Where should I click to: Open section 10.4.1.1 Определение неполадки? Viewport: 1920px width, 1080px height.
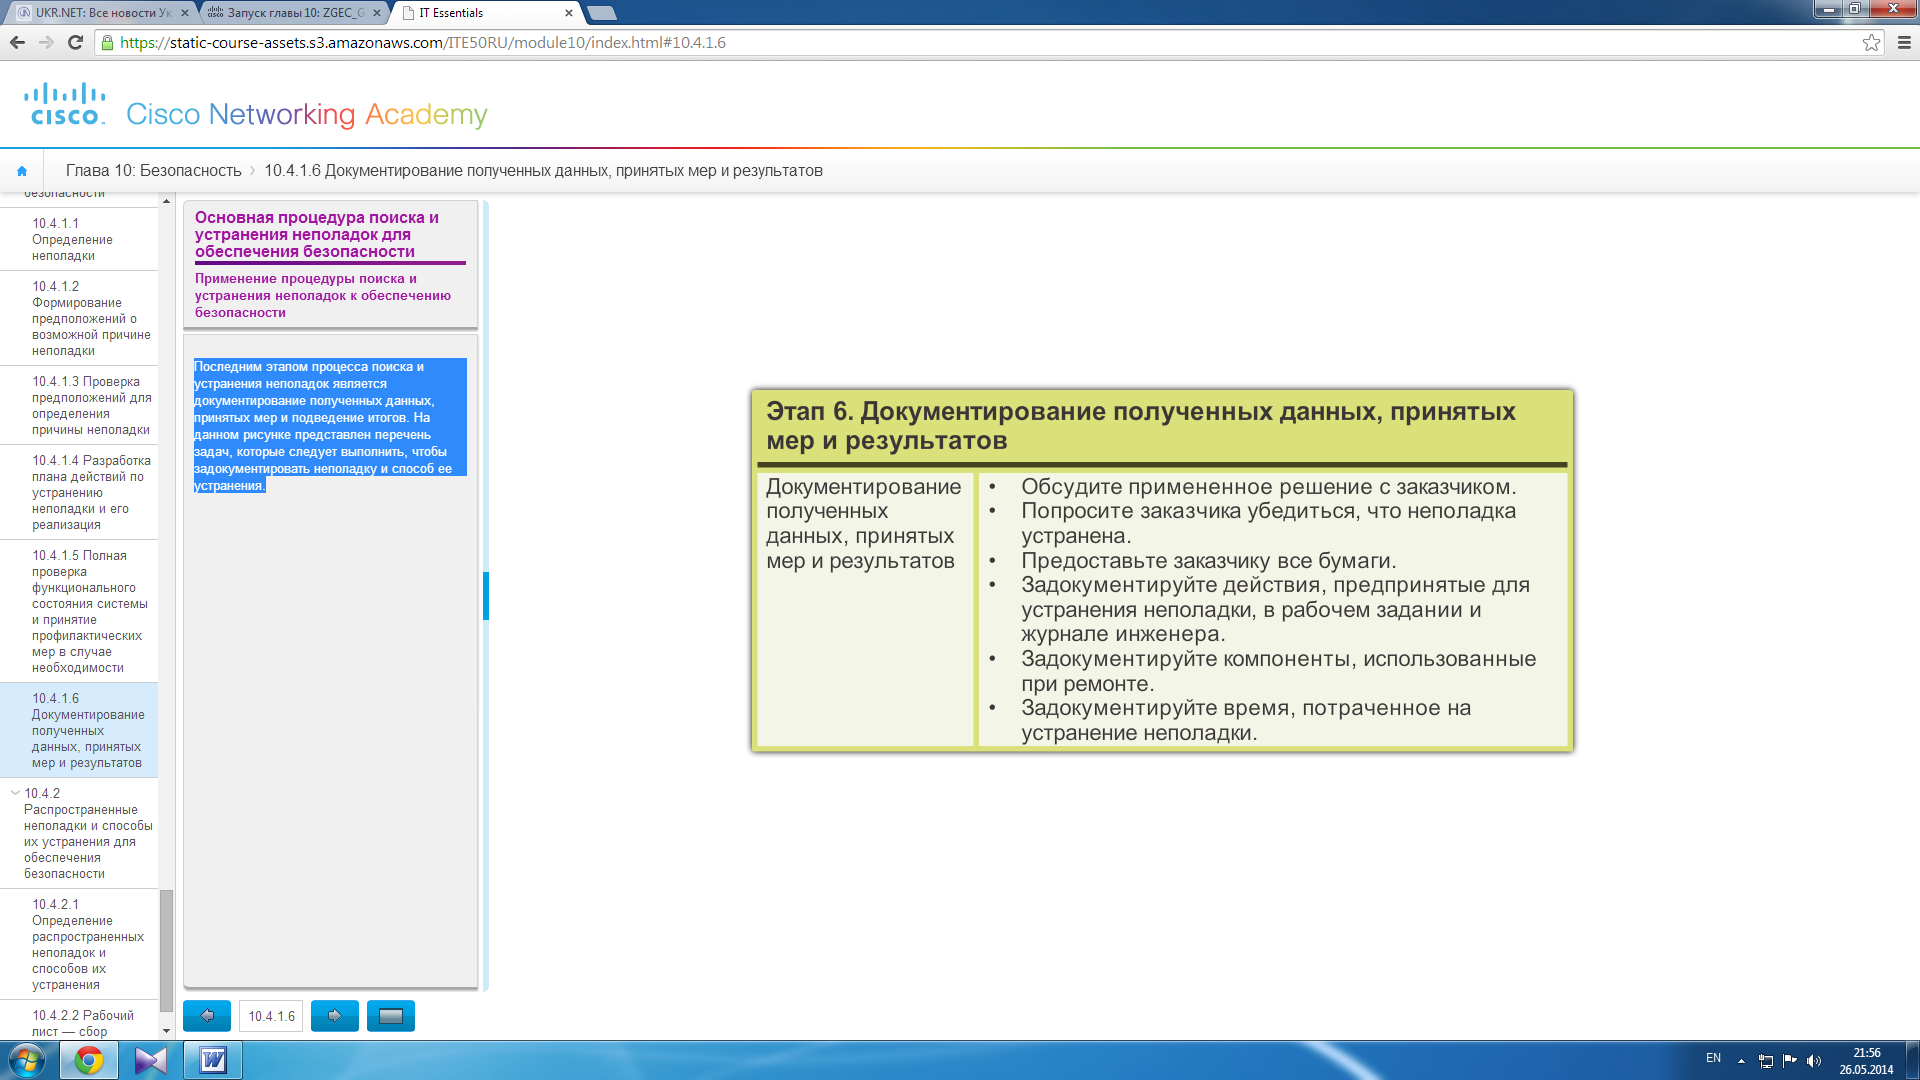tap(79, 239)
